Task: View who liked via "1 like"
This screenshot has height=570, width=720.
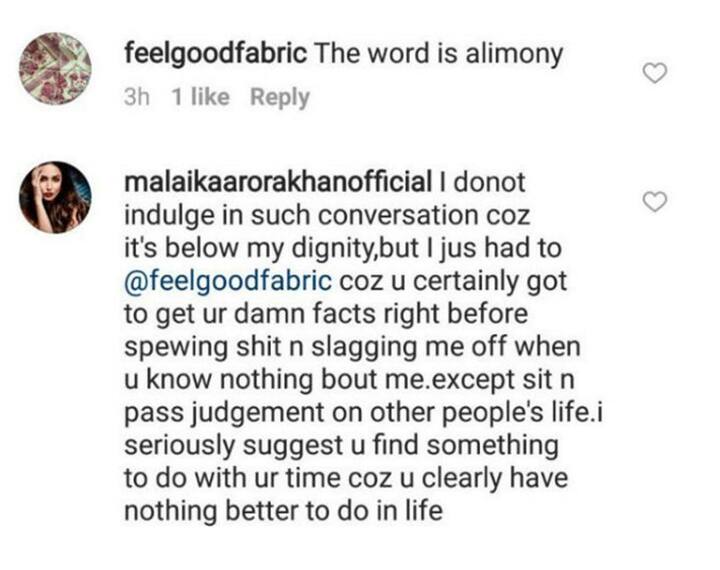Action: tap(200, 97)
